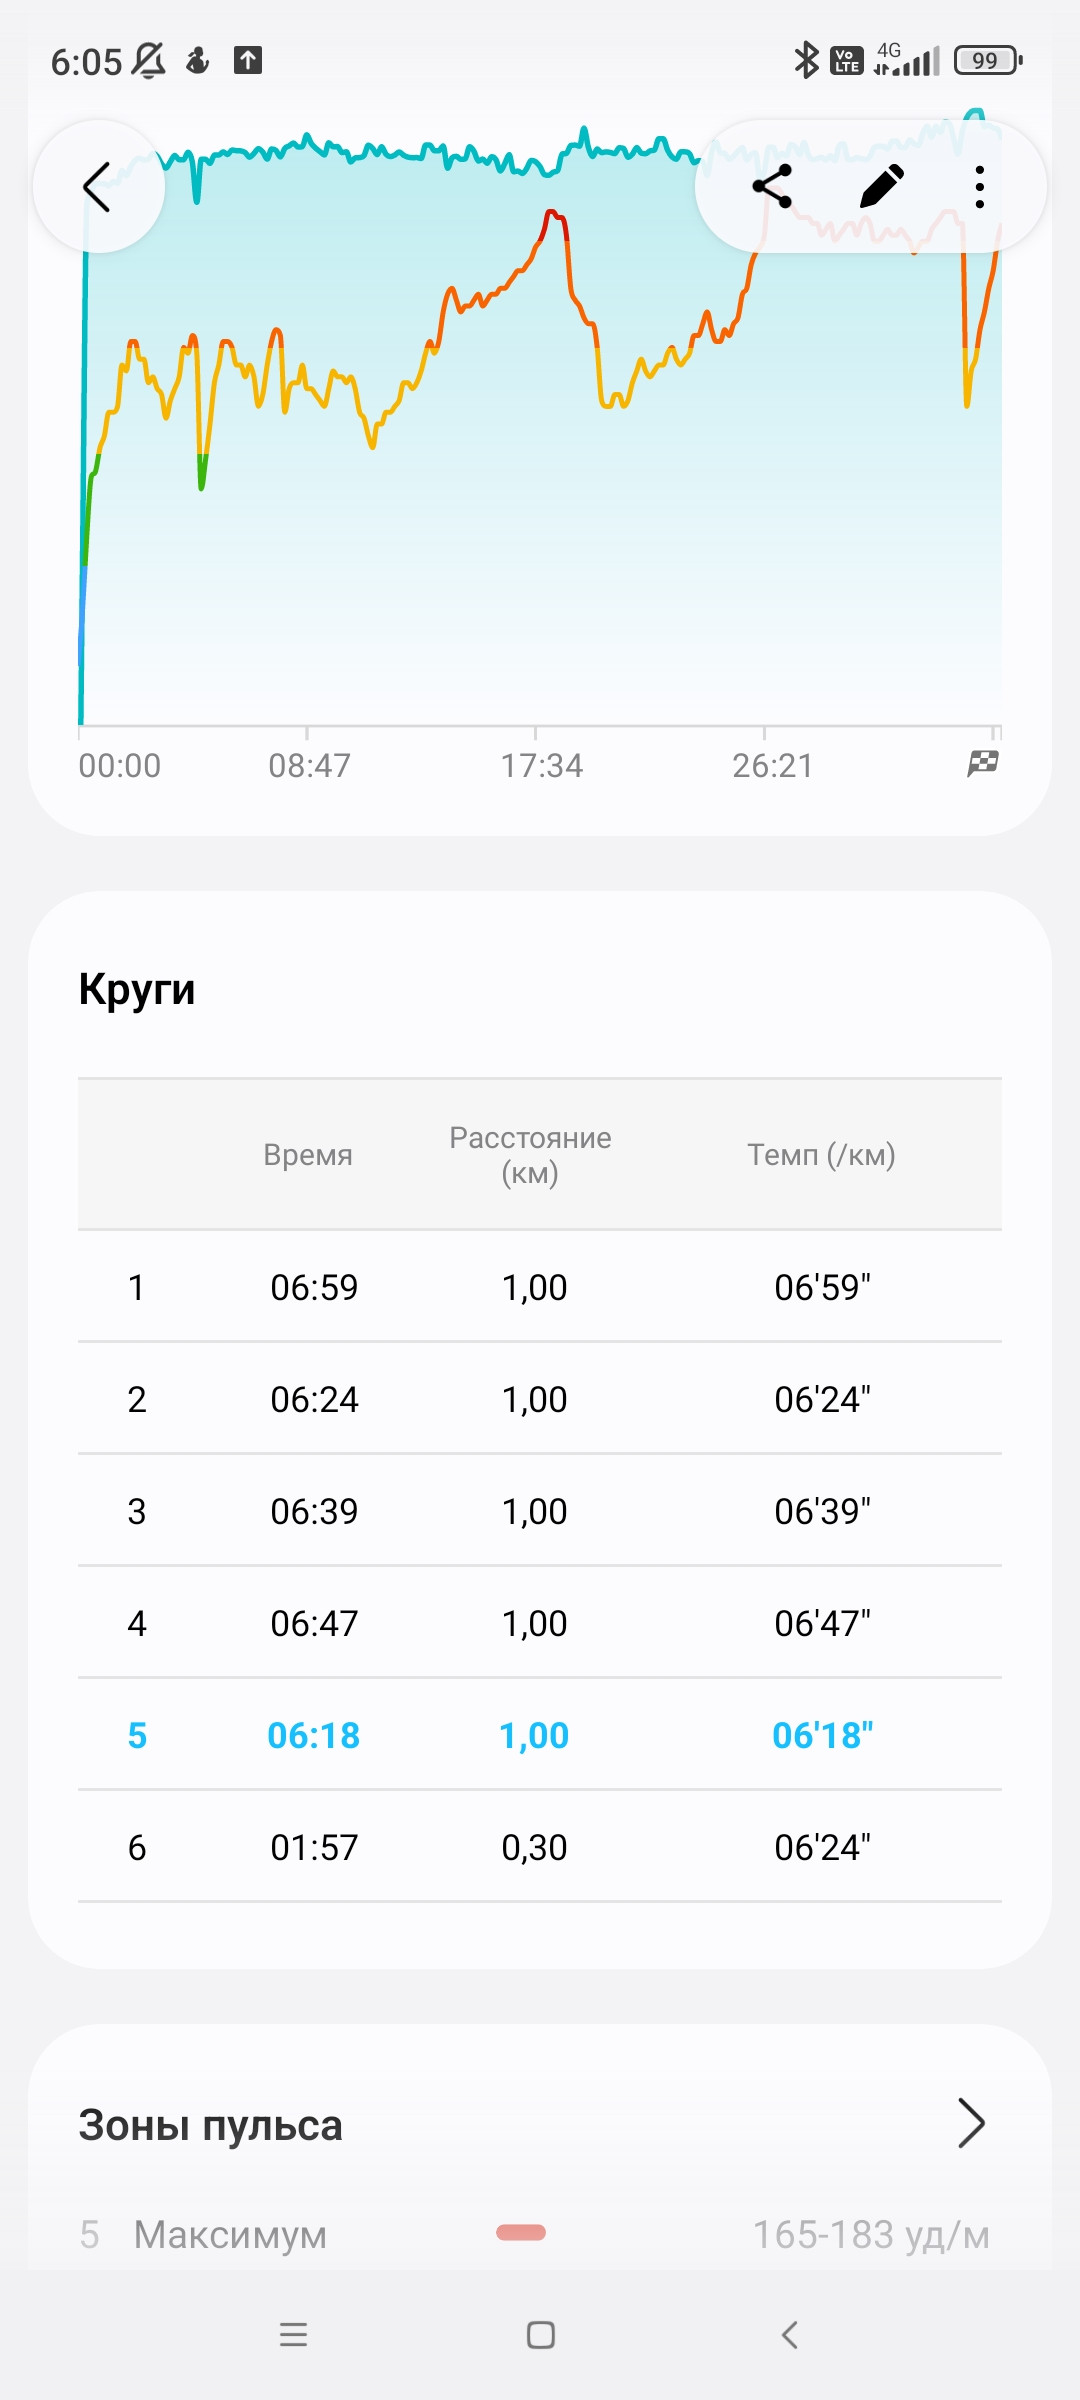Tap the back arrow button
This screenshot has width=1080, height=2400.
[x=98, y=187]
